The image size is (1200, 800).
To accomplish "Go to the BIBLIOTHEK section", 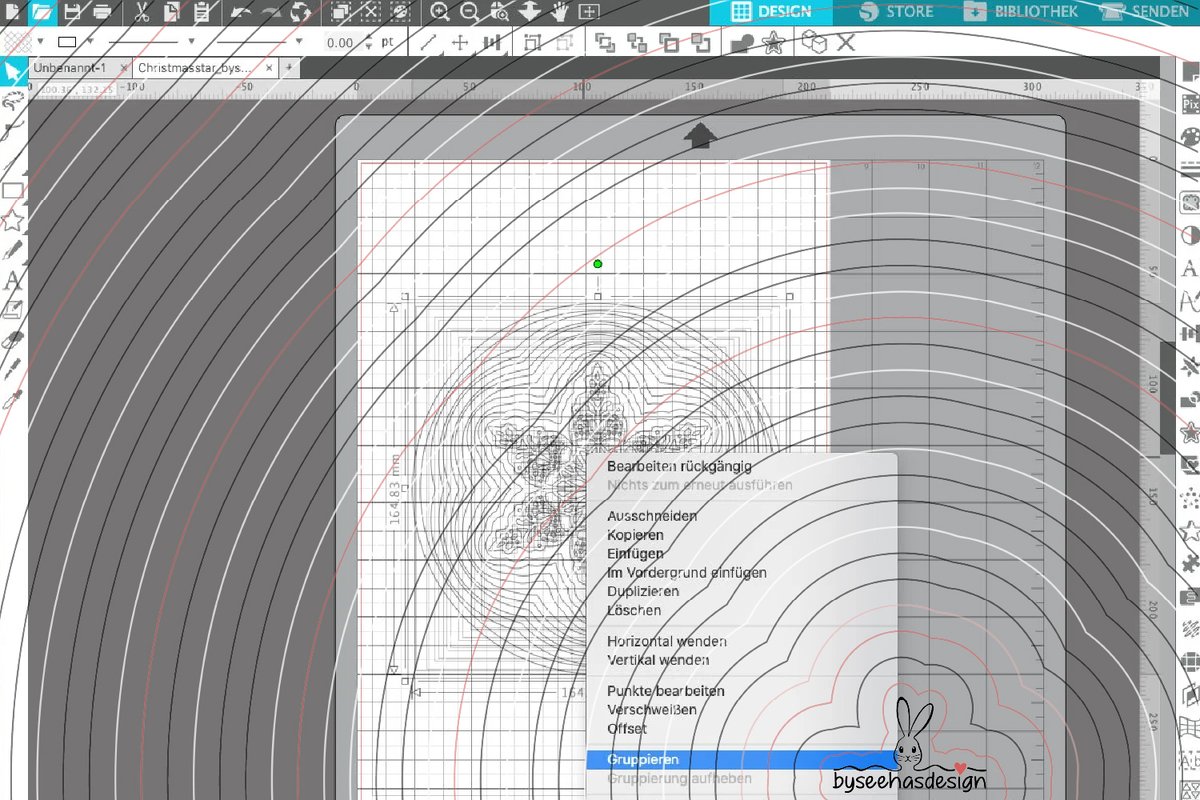I will (1021, 12).
